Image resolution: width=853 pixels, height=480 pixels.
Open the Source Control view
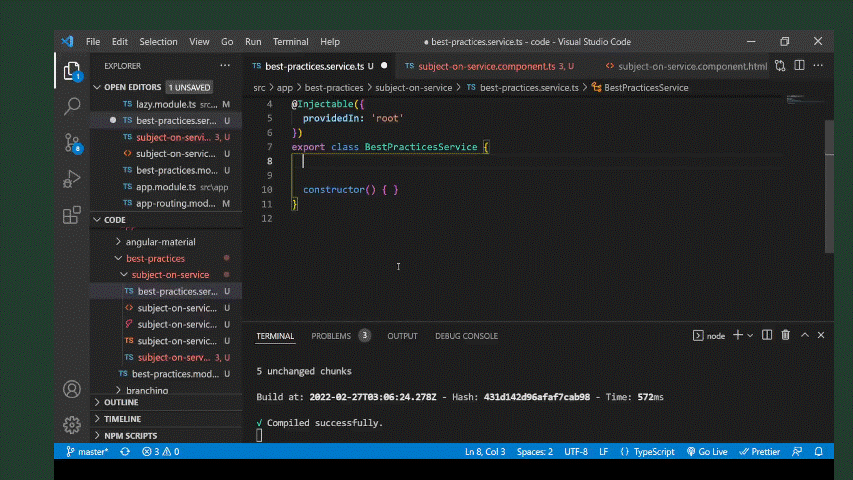click(72, 143)
